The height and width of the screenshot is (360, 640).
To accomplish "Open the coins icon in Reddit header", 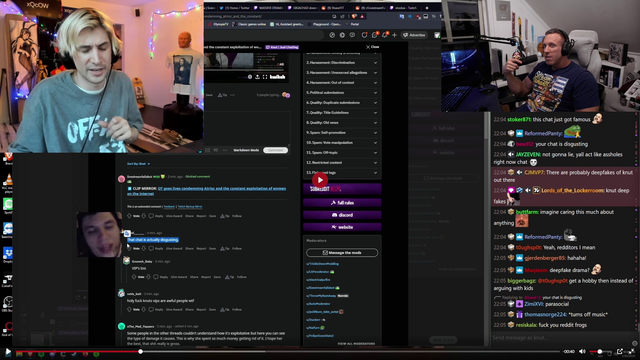I will click(x=342, y=35).
